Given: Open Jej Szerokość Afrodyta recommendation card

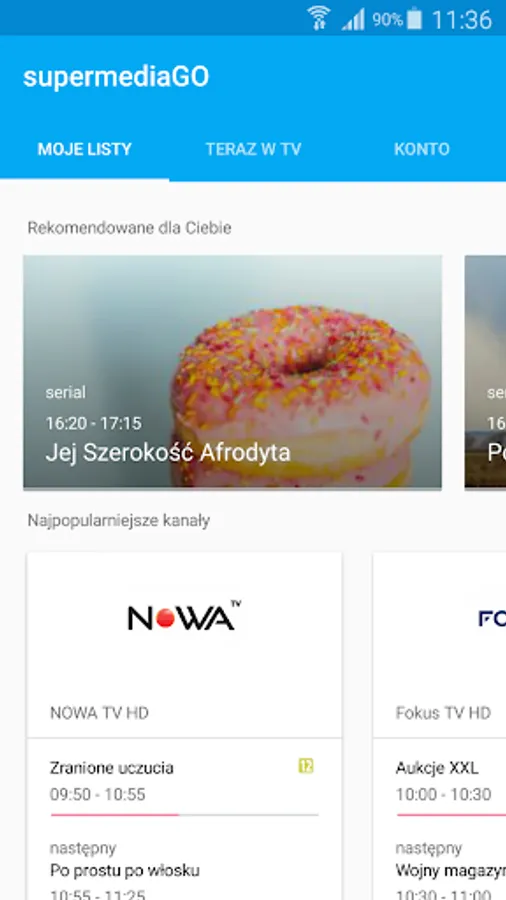Looking at the screenshot, I should click(232, 372).
